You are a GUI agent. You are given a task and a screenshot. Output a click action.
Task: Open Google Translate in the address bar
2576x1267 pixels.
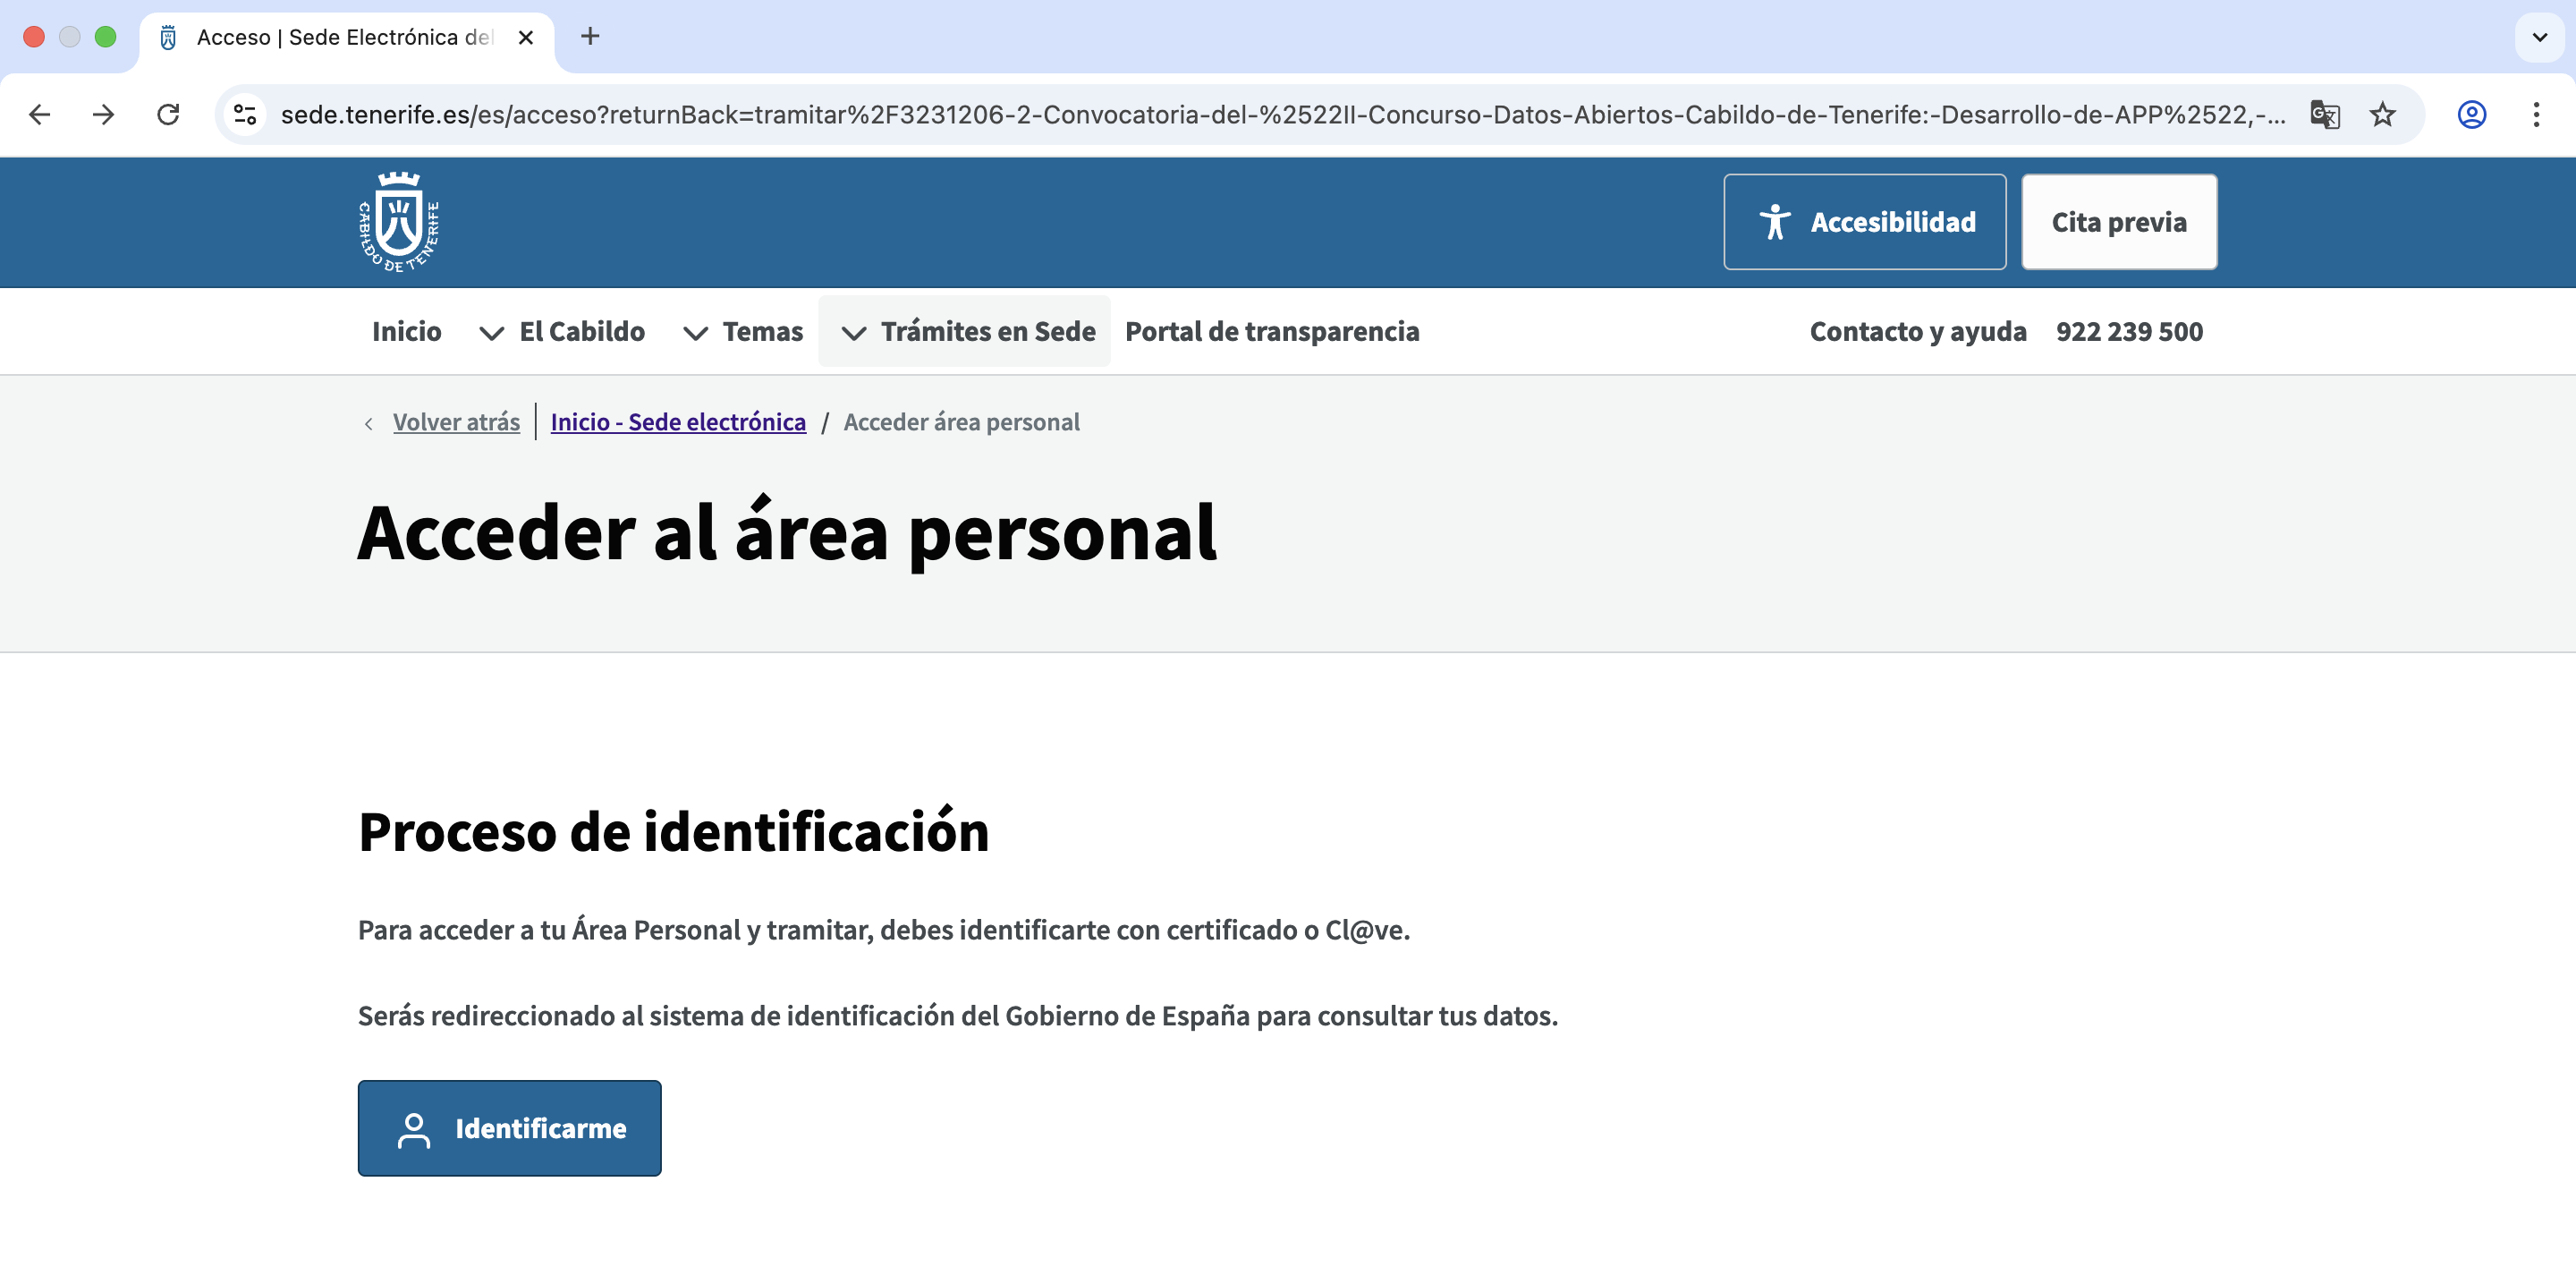[x=2323, y=114]
